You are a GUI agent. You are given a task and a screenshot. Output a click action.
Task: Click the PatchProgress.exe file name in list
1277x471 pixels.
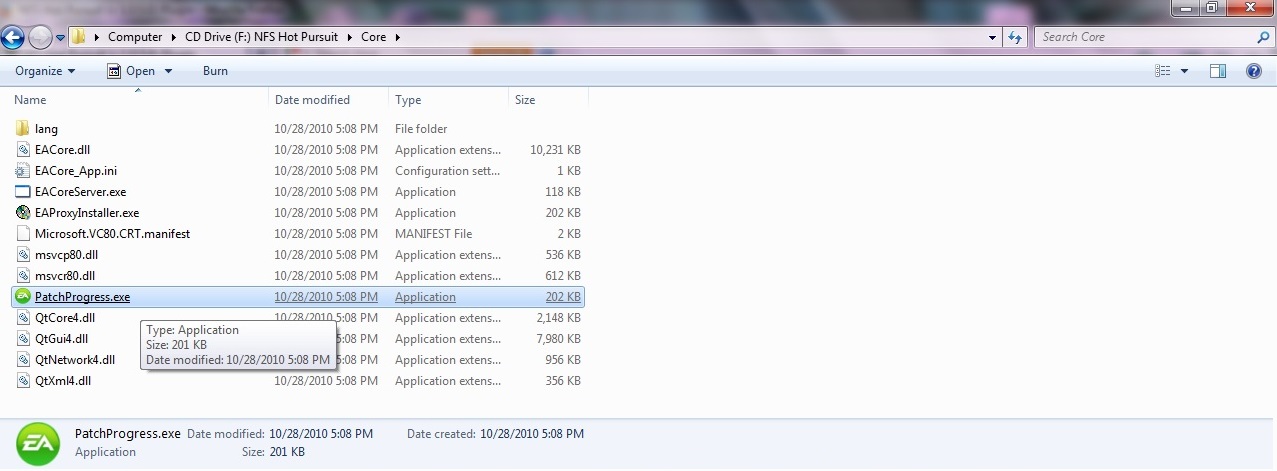pos(82,297)
